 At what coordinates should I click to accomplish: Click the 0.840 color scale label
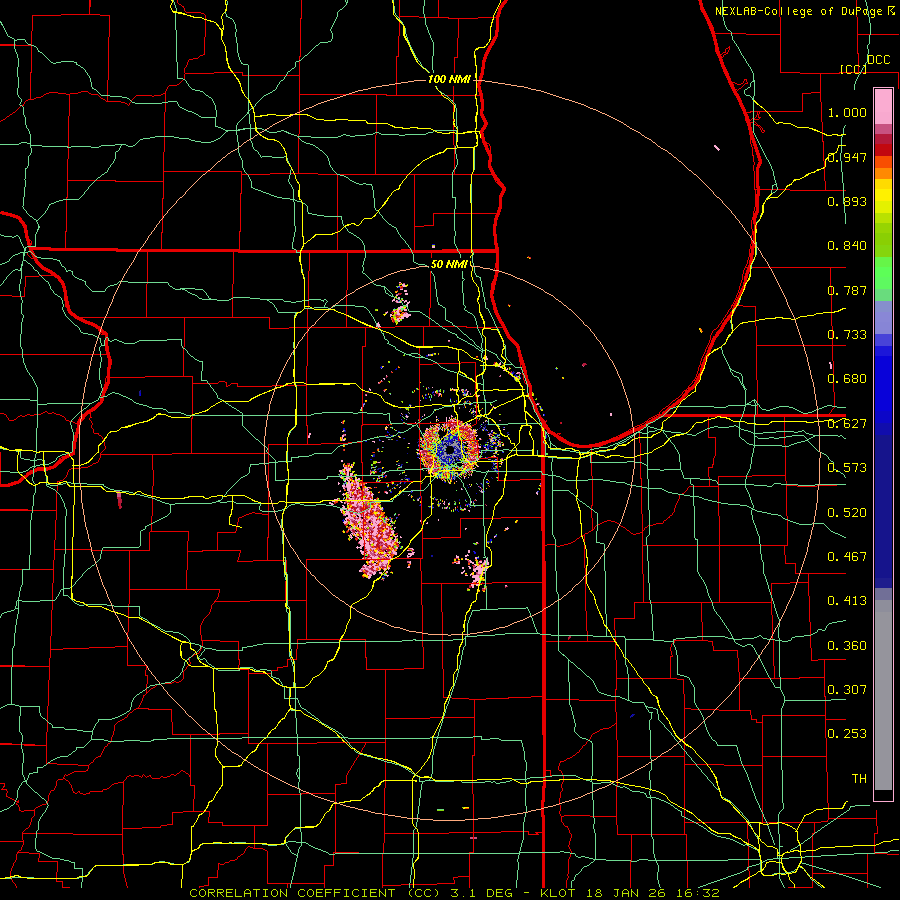coord(847,246)
